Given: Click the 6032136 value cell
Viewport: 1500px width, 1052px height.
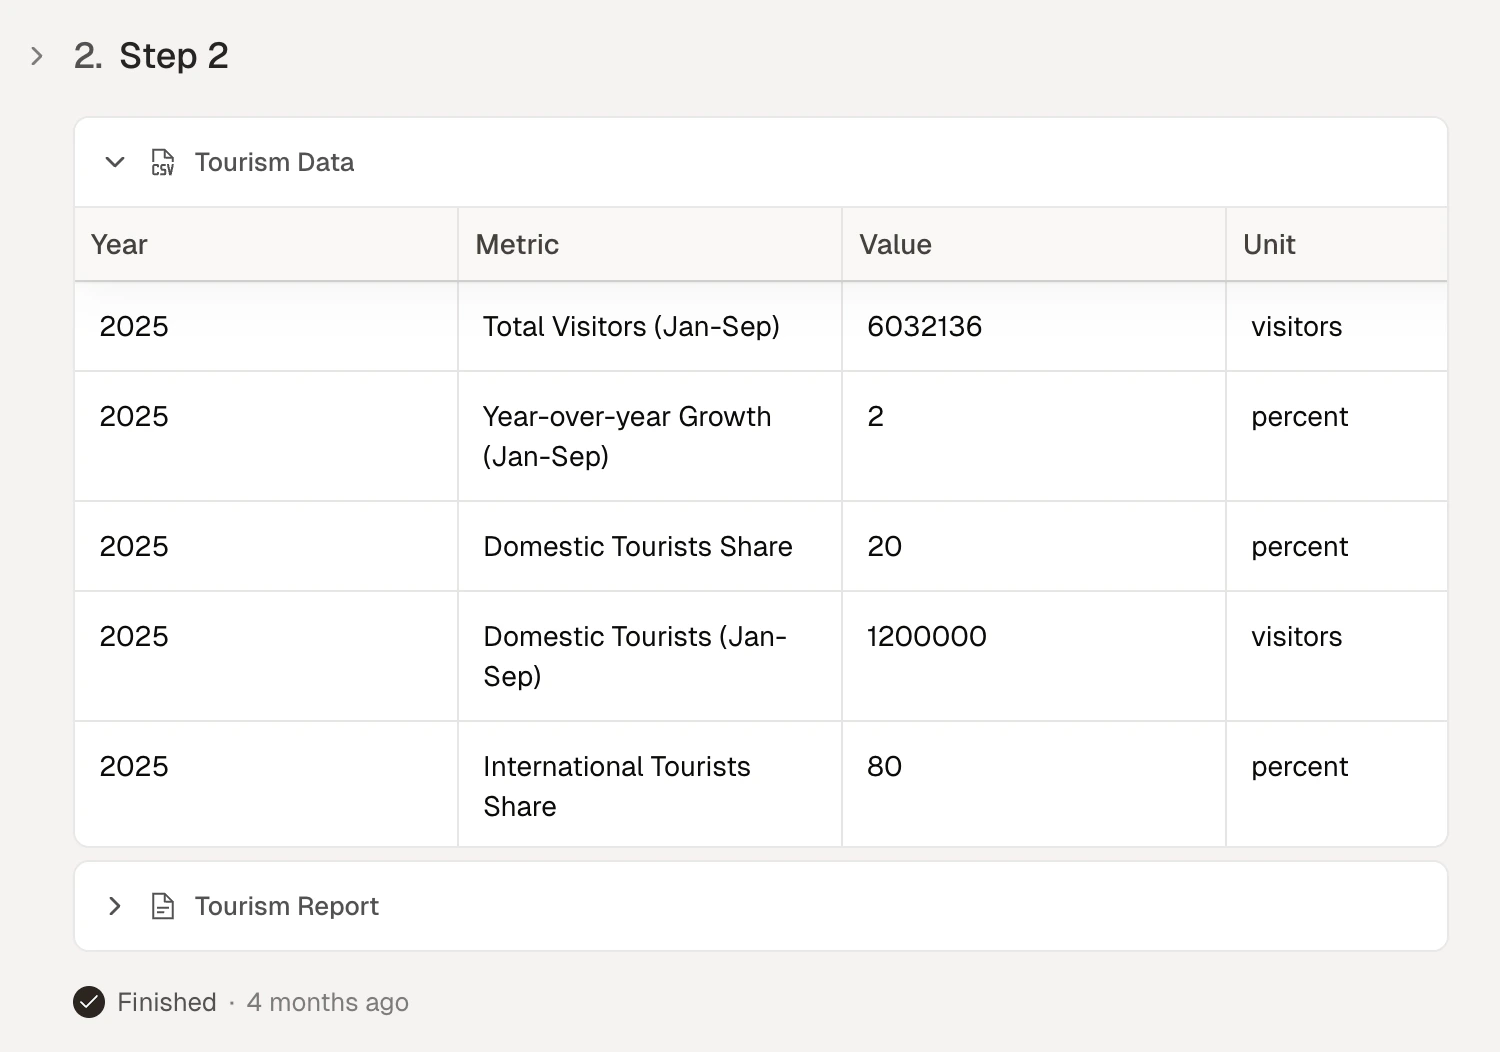Looking at the screenshot, I should click(924, 327).
